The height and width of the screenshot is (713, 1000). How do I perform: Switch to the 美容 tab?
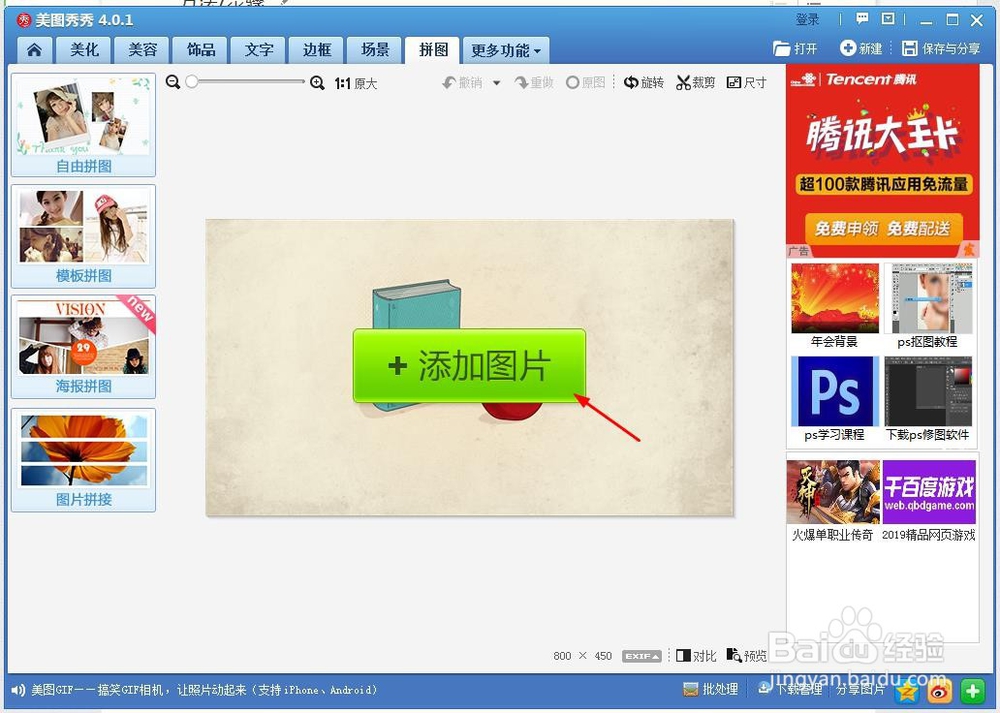coord(141,49)
